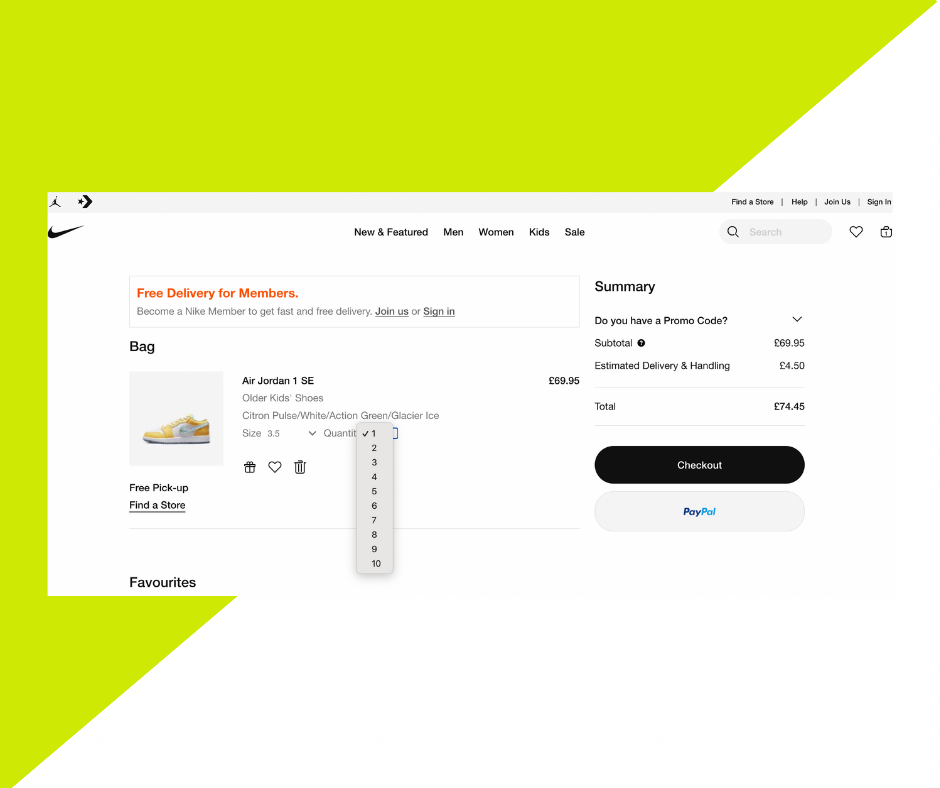Pick quantity 9 in the dropdown
Image resolution: width=940 pixels, height=788 pixels.
coord(374,549)
